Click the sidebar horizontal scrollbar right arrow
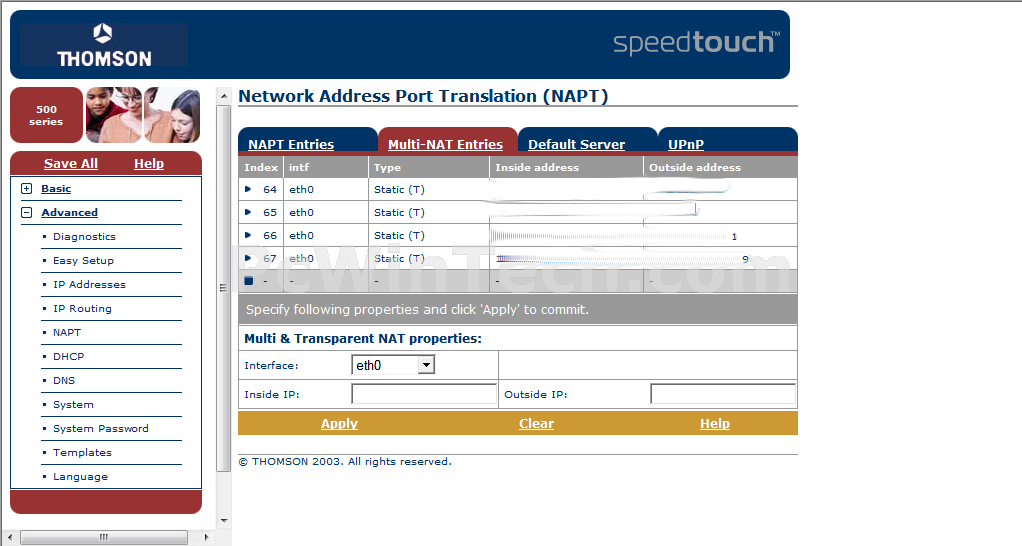1022x546 pixels. tap(206, 538)
